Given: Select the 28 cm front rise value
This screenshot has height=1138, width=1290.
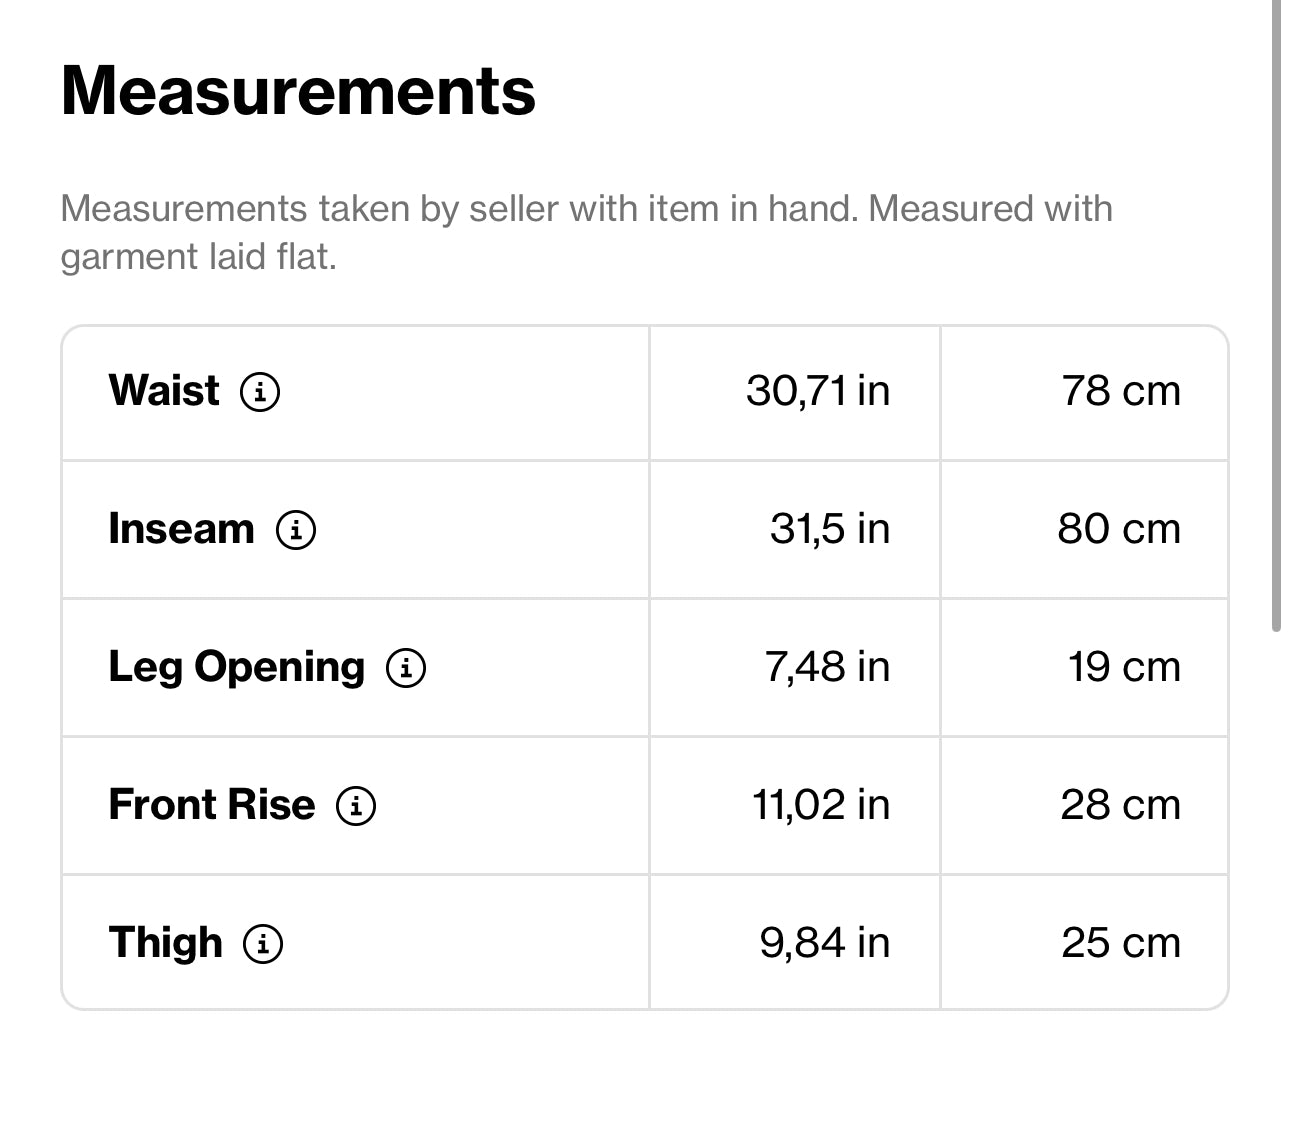Looking at the screenshot, I should (1120, 804).
